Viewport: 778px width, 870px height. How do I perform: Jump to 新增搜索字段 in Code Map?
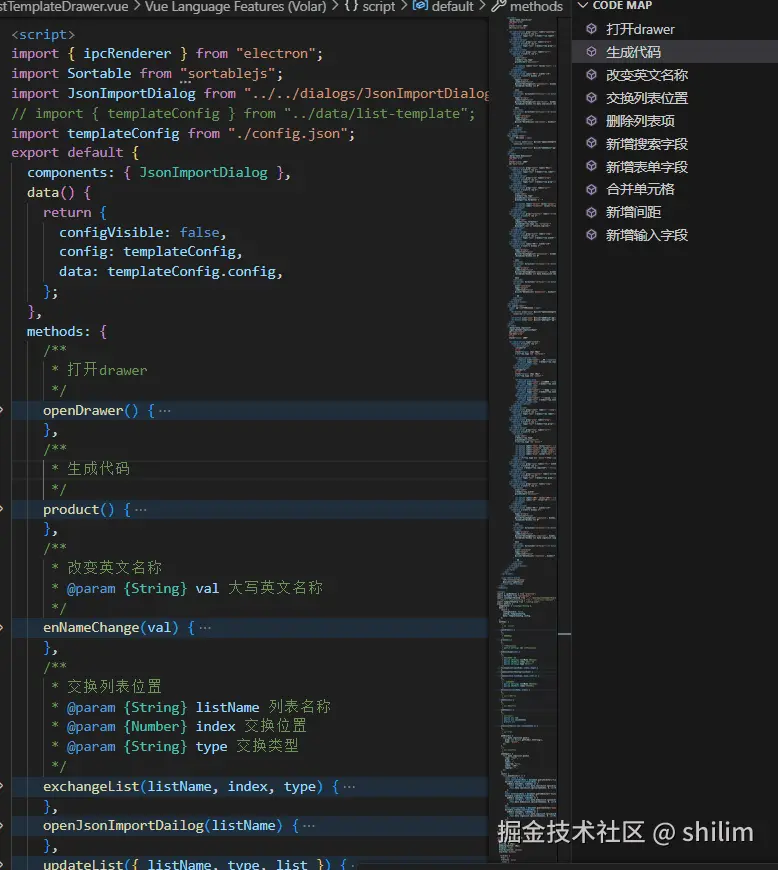[x=647, y=143]
